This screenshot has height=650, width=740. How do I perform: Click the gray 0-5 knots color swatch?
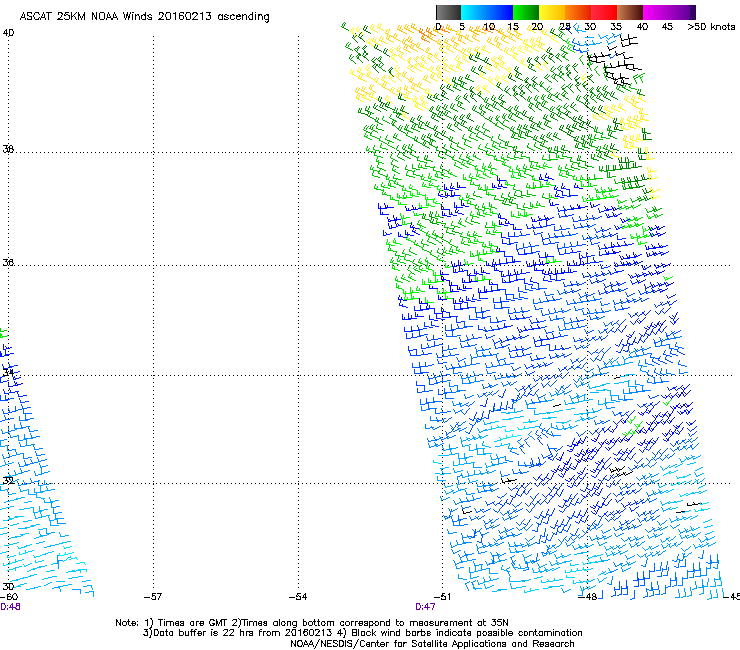[448, 12]
